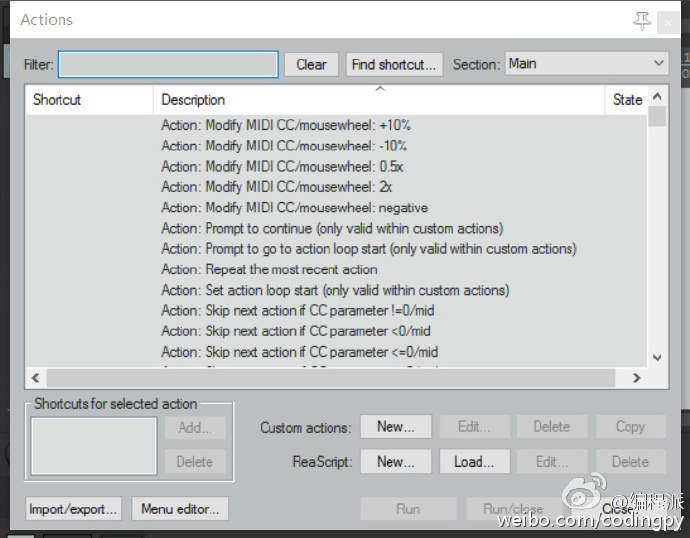Select 'Set action loop start' action row
690x538 pixels.
coord(335,290)
